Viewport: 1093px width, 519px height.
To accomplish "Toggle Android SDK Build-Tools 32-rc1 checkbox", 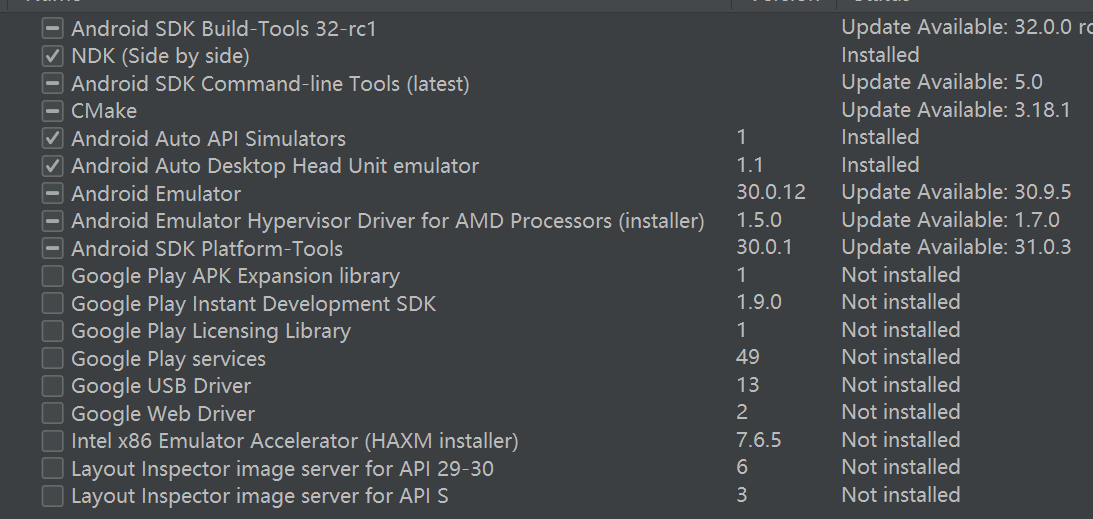I will 52,29.
